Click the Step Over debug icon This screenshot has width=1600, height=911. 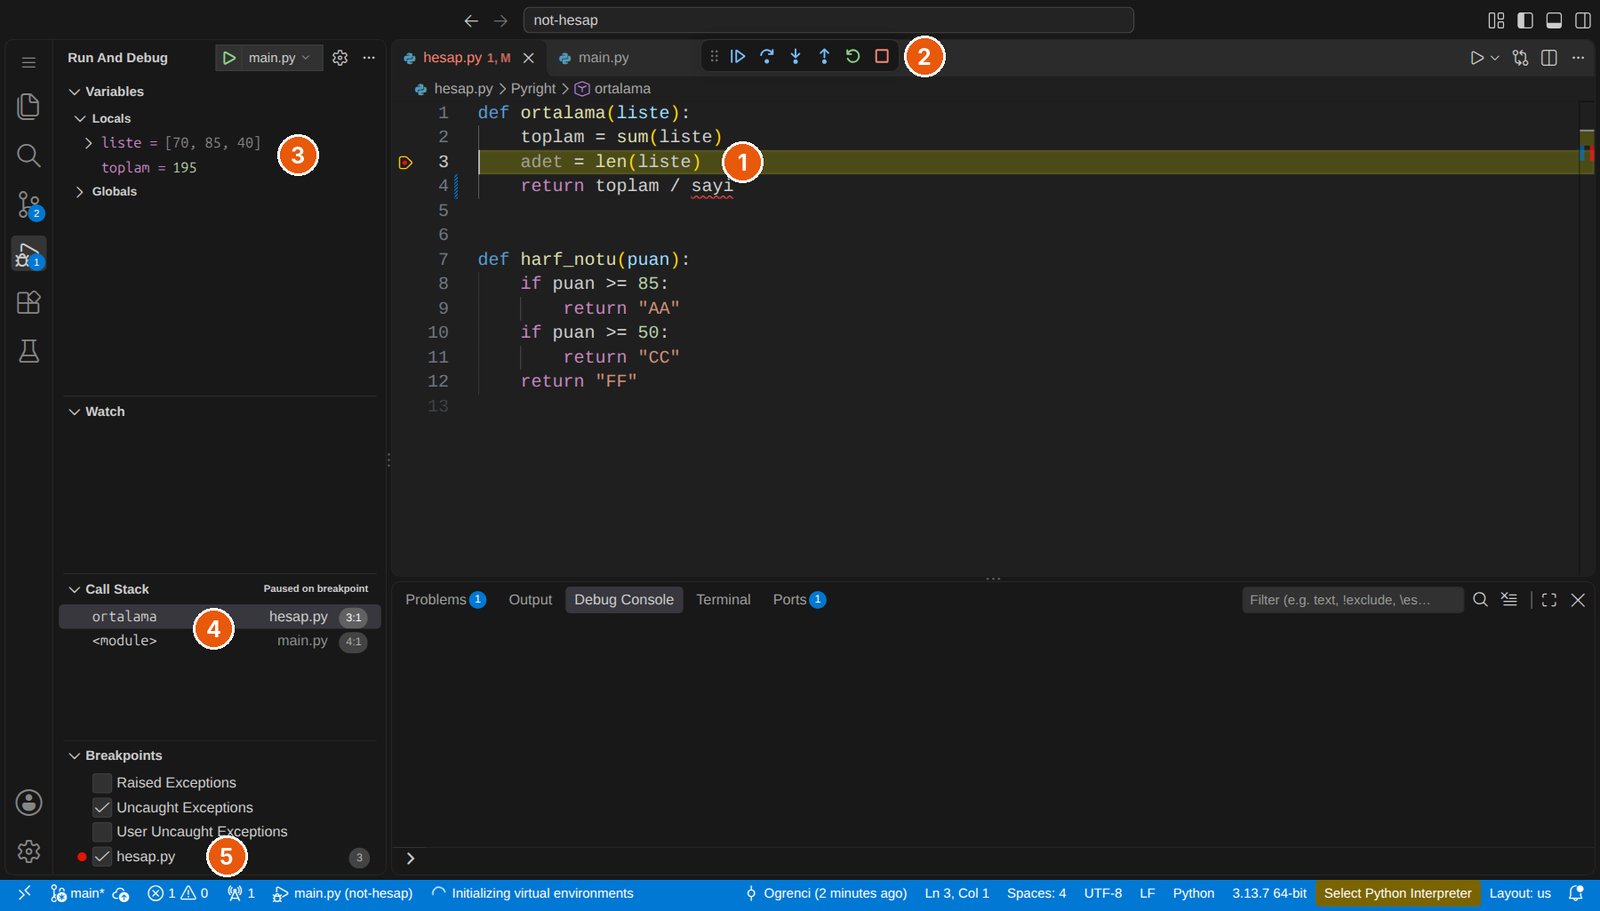[x=767, y=57]
